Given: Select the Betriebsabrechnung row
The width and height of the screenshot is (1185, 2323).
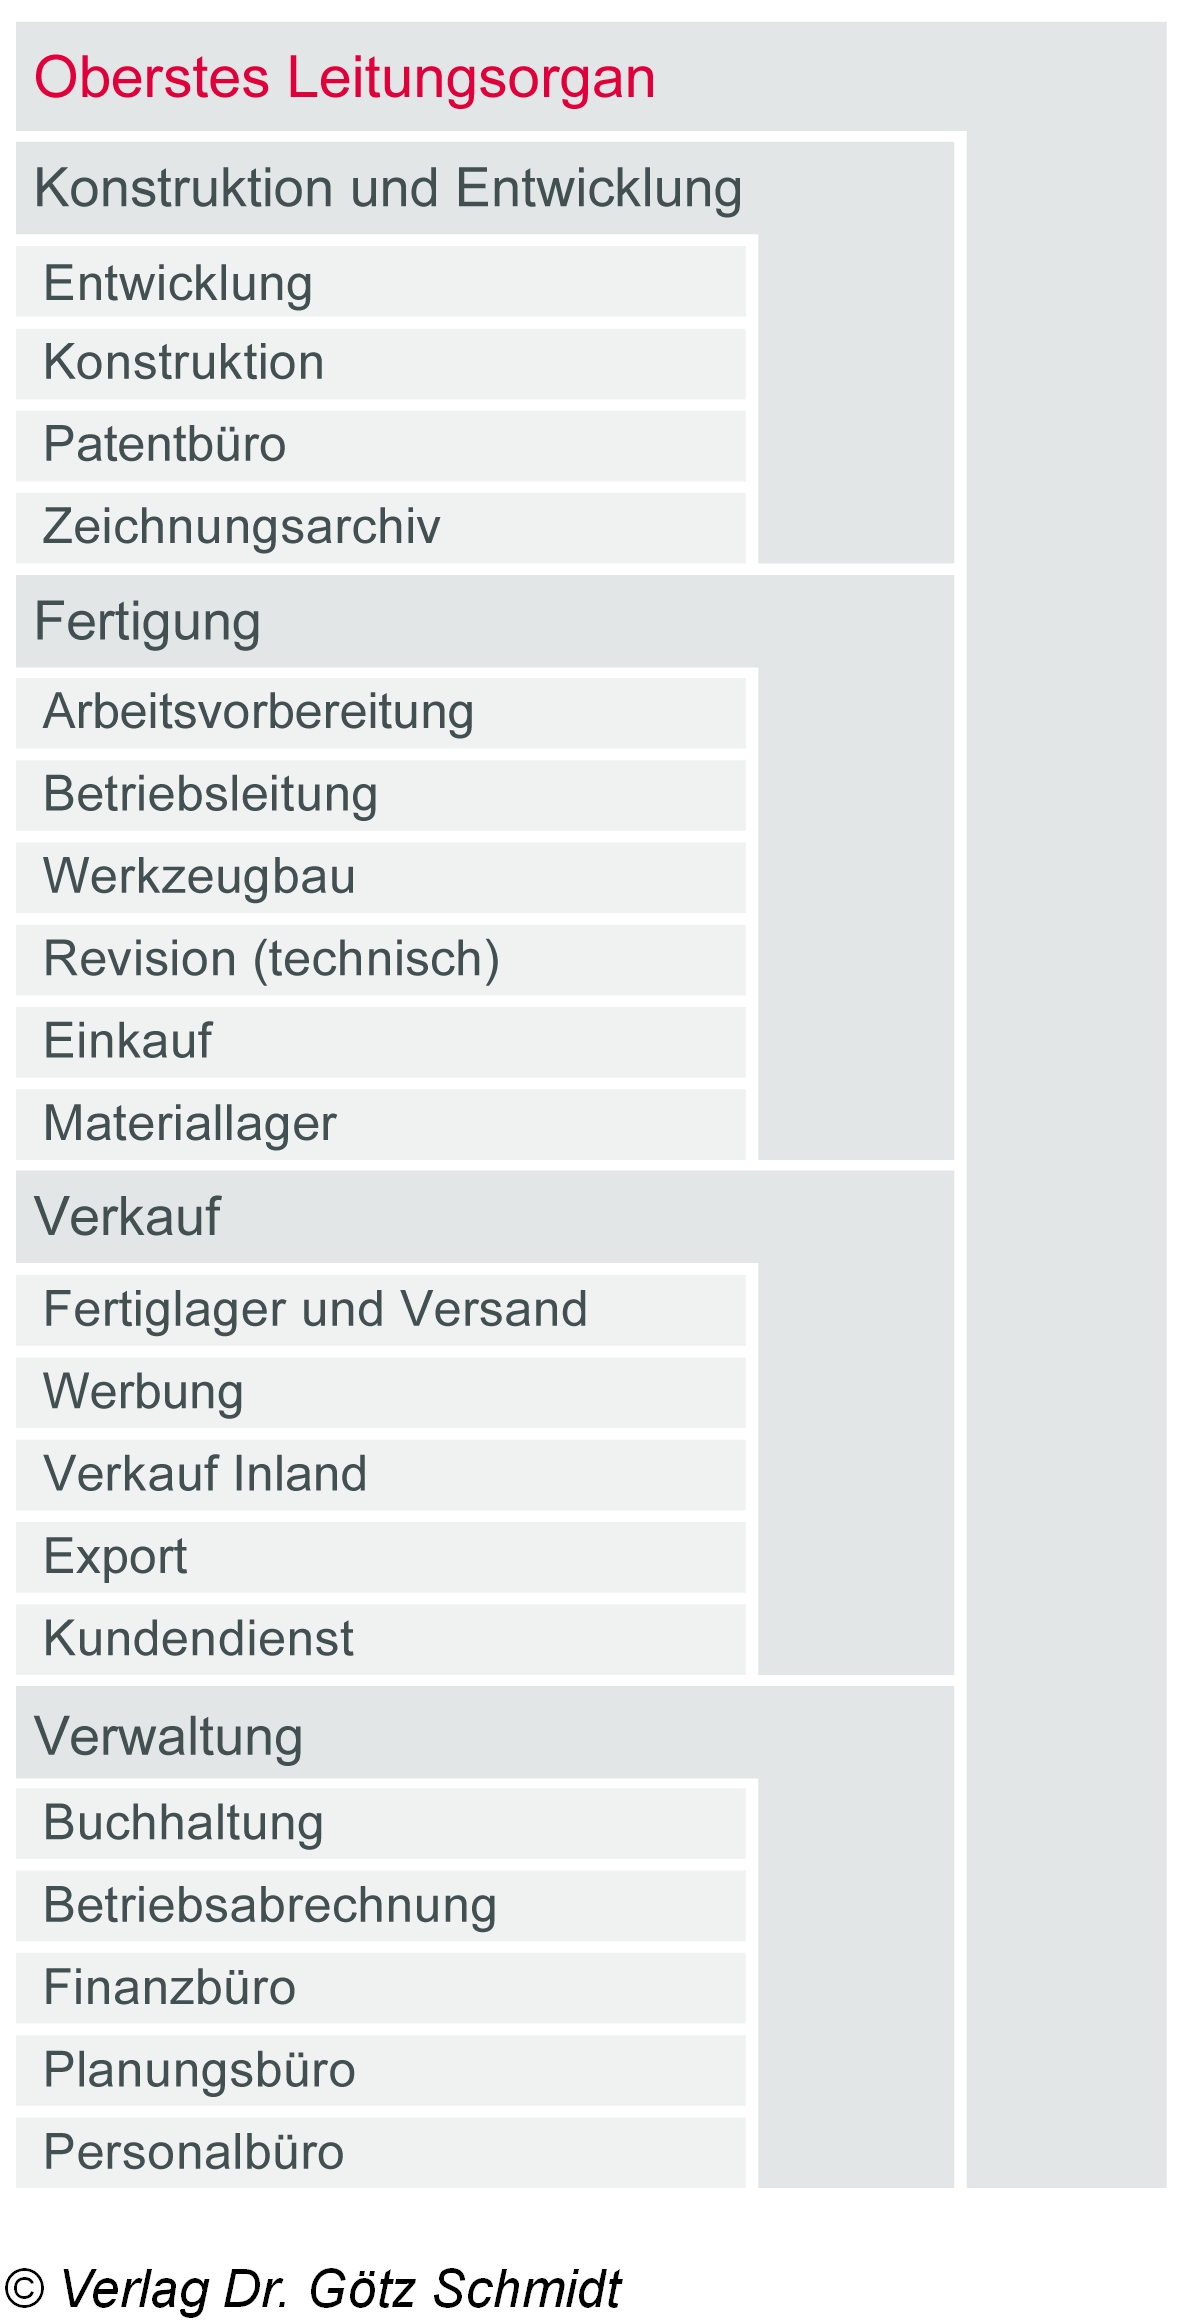Looking at the screenshot, I should click(270, 1906).
